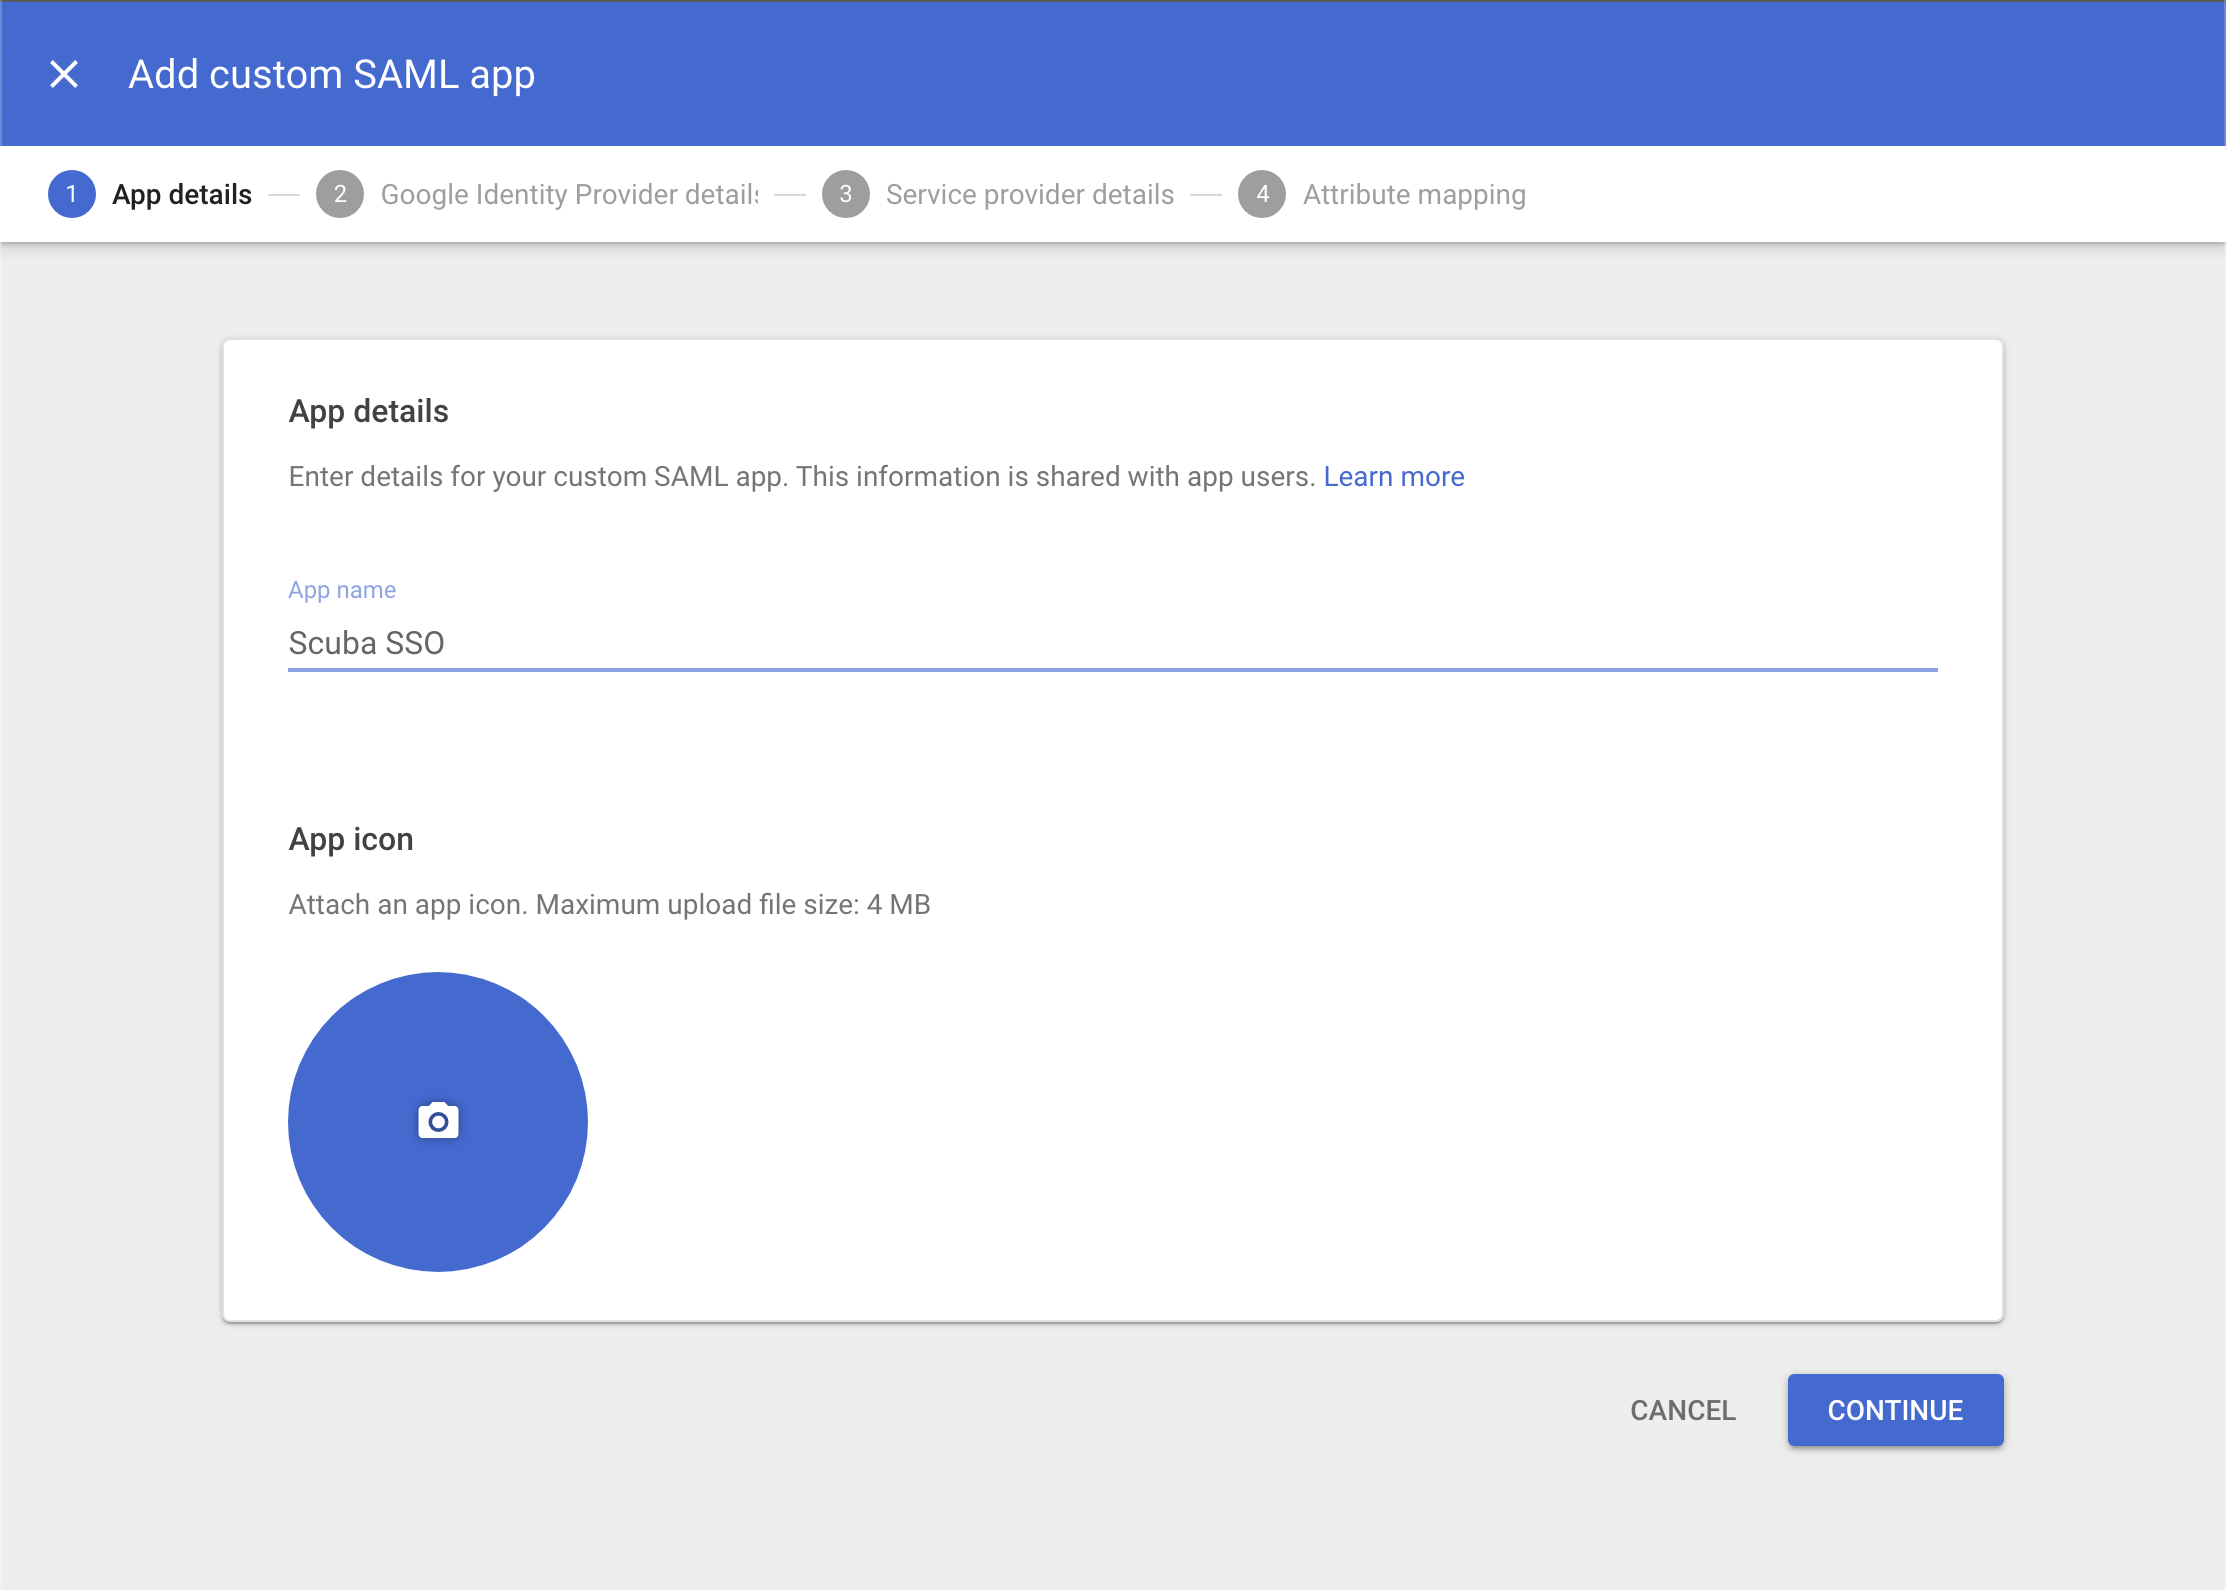Select step 2 circle for Google Identity Provider
Screen dimensions: 2226x1590
(x=340, y=194)
